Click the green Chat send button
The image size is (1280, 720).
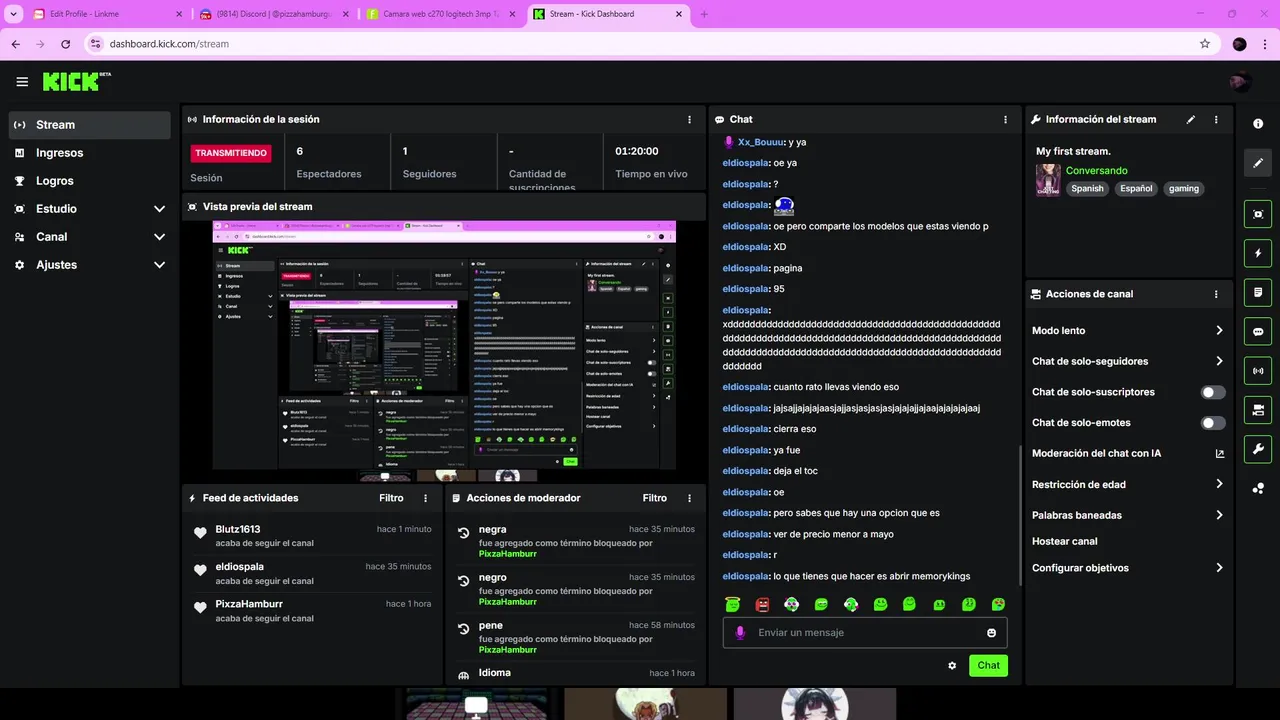(x=988, y=665)
